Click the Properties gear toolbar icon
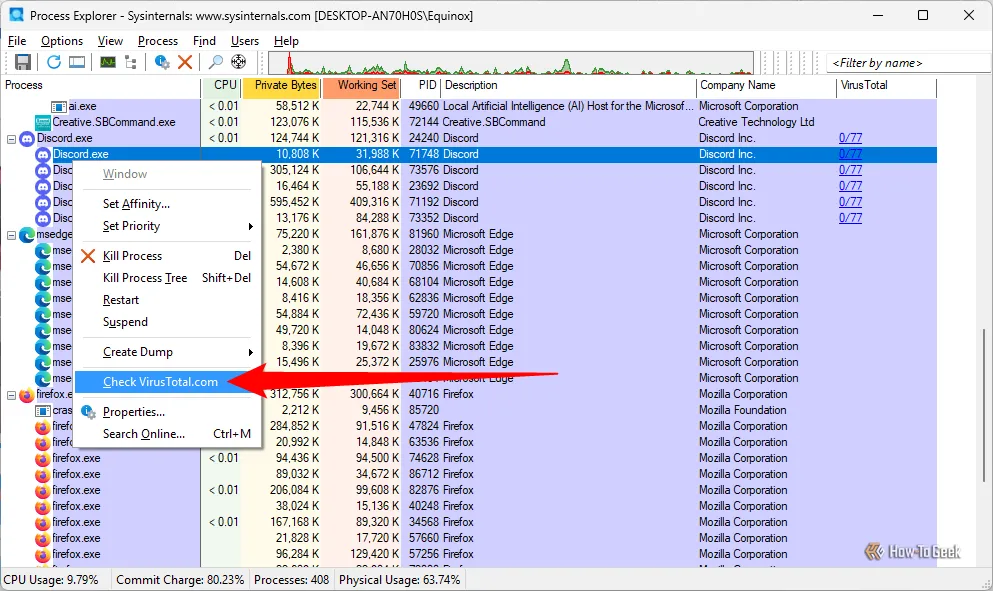The height and width of the screenshot is (591, 993). [x=162, y=62]
